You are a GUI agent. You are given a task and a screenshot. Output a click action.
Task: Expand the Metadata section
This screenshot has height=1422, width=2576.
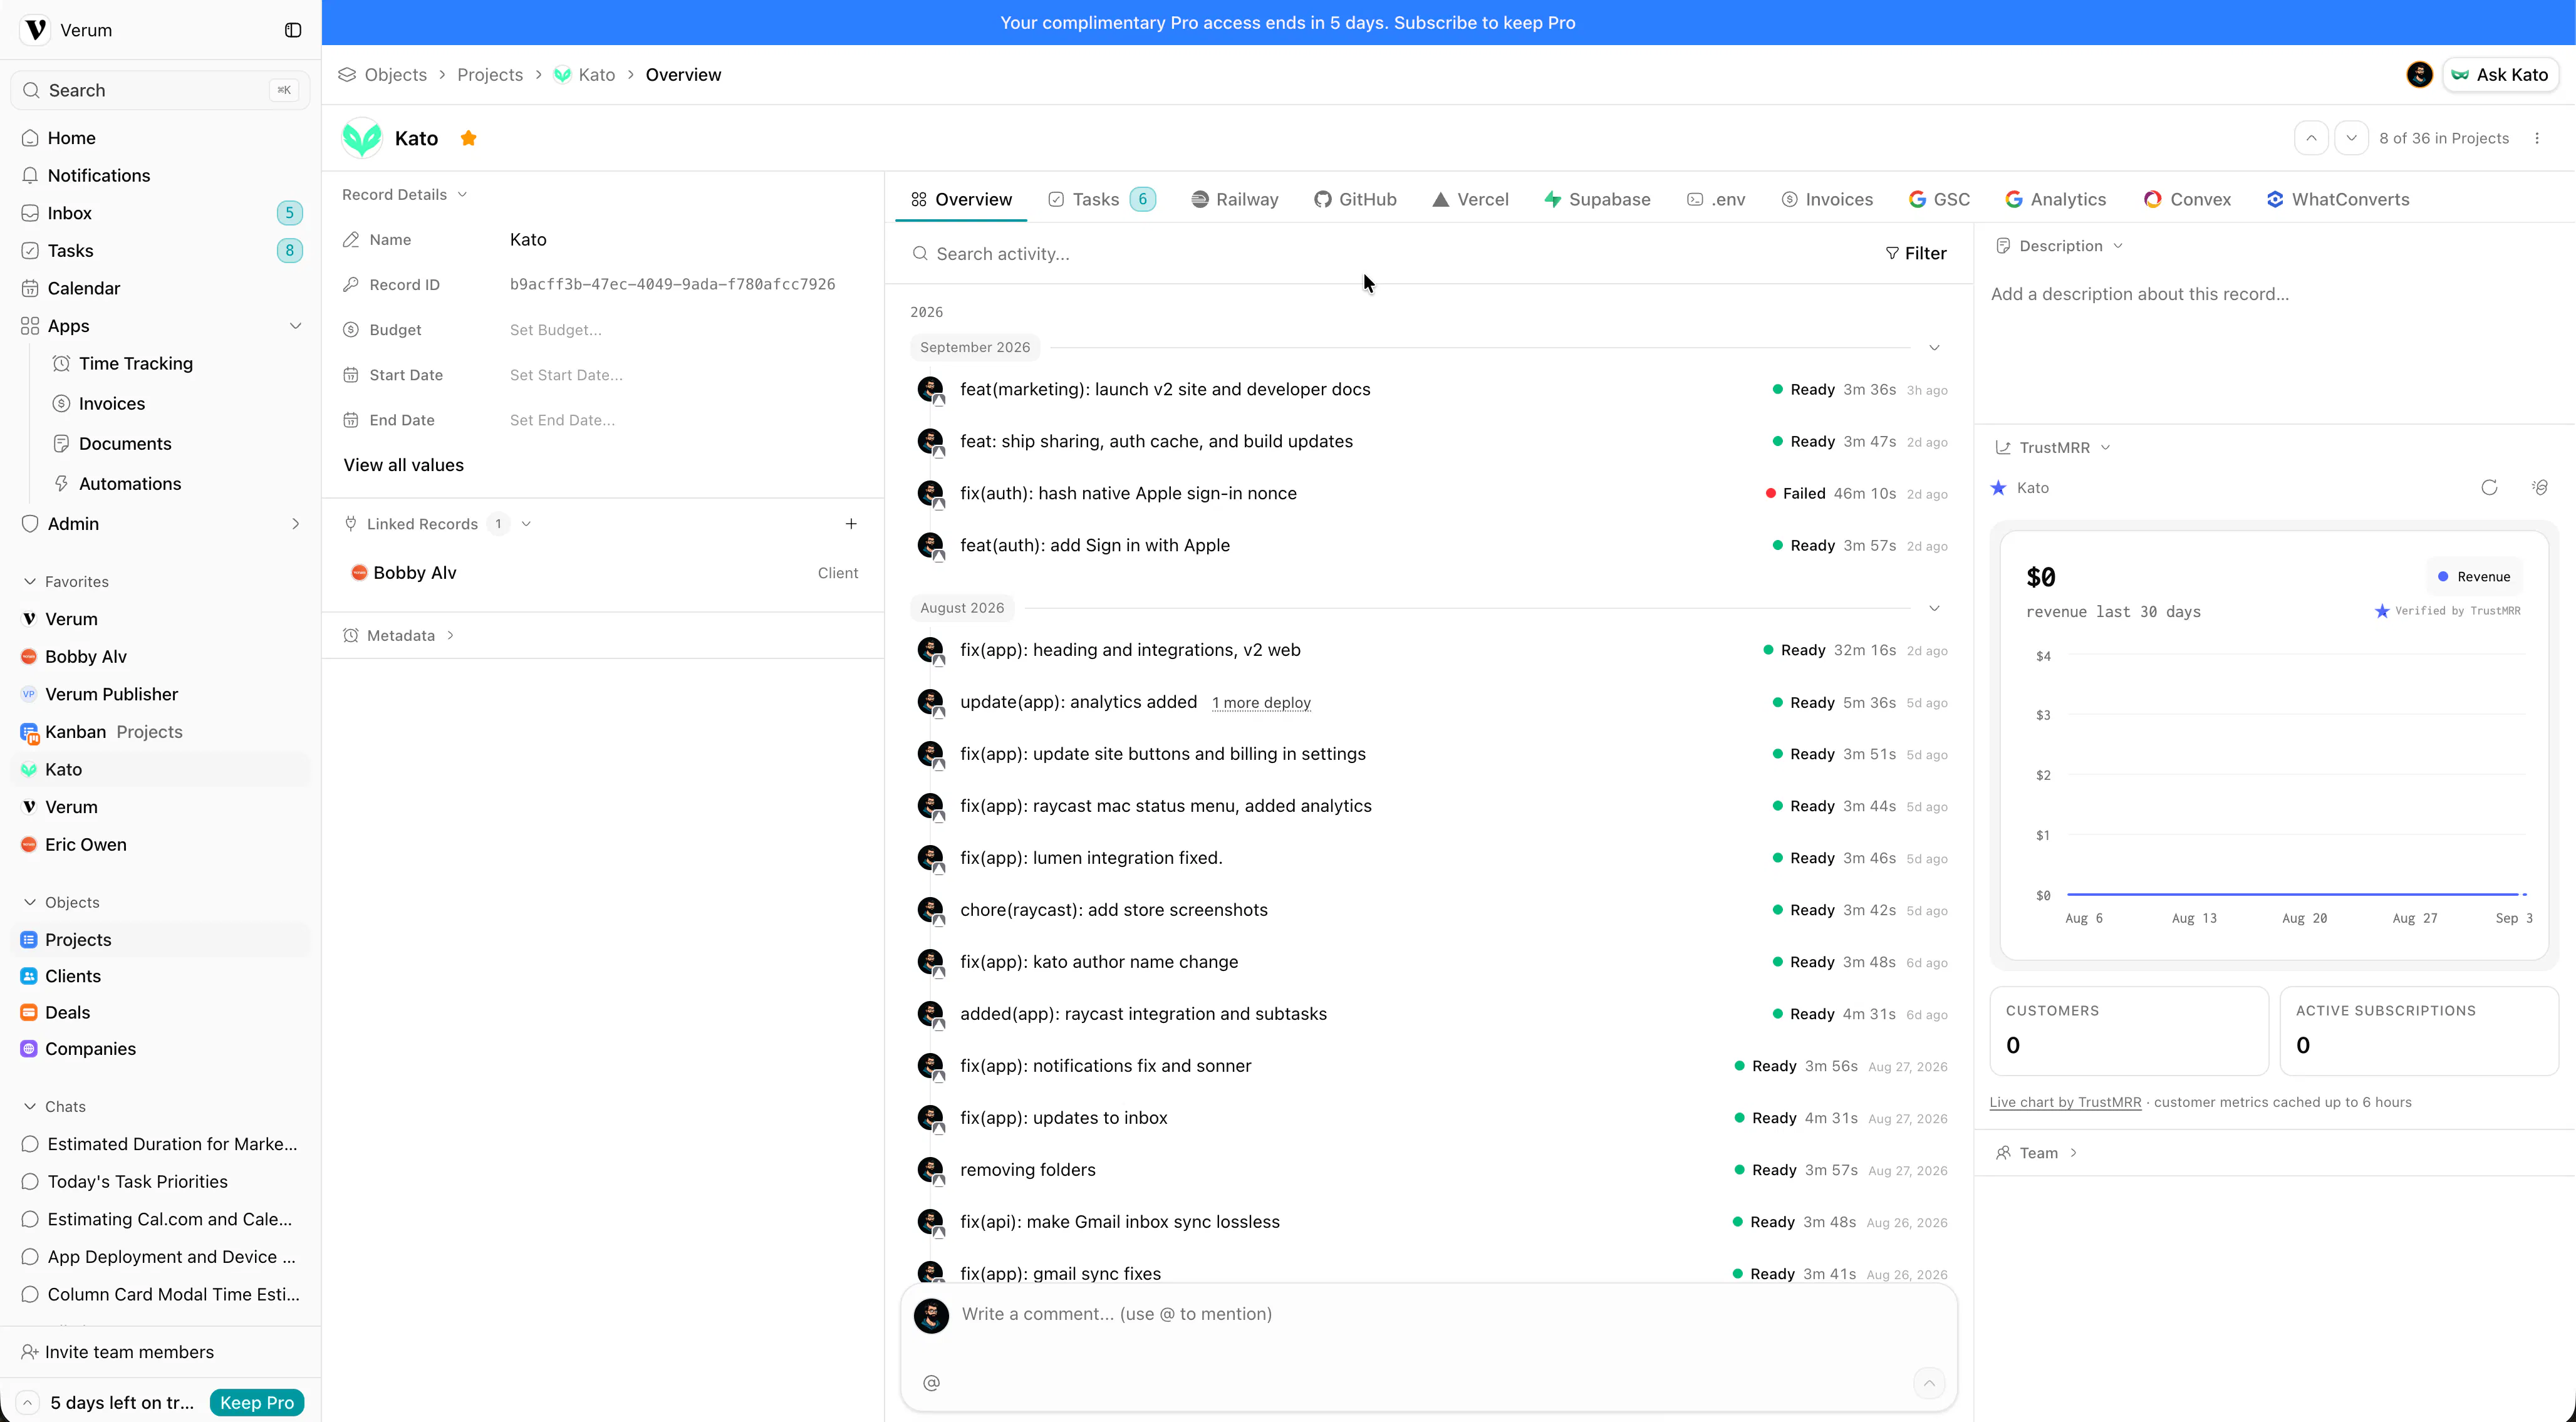[400, 635]
